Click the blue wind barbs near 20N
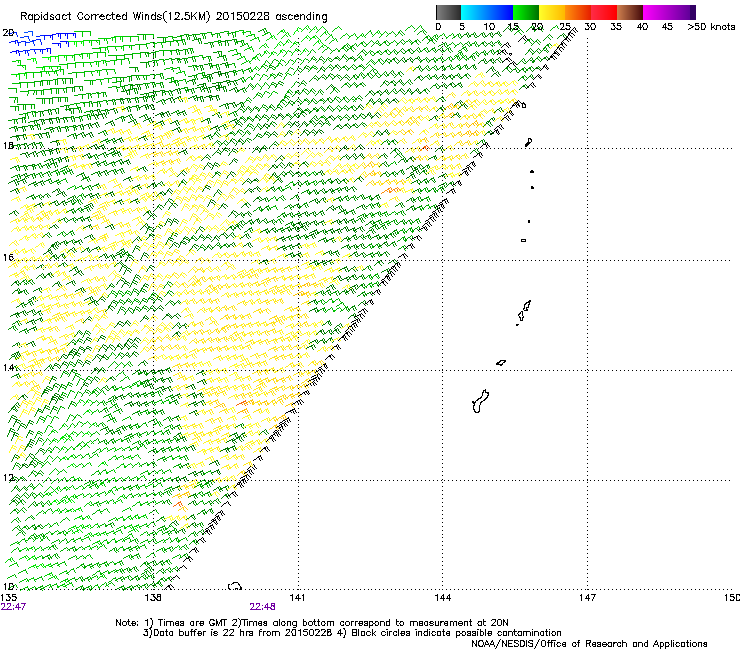 tap(42, 42)
